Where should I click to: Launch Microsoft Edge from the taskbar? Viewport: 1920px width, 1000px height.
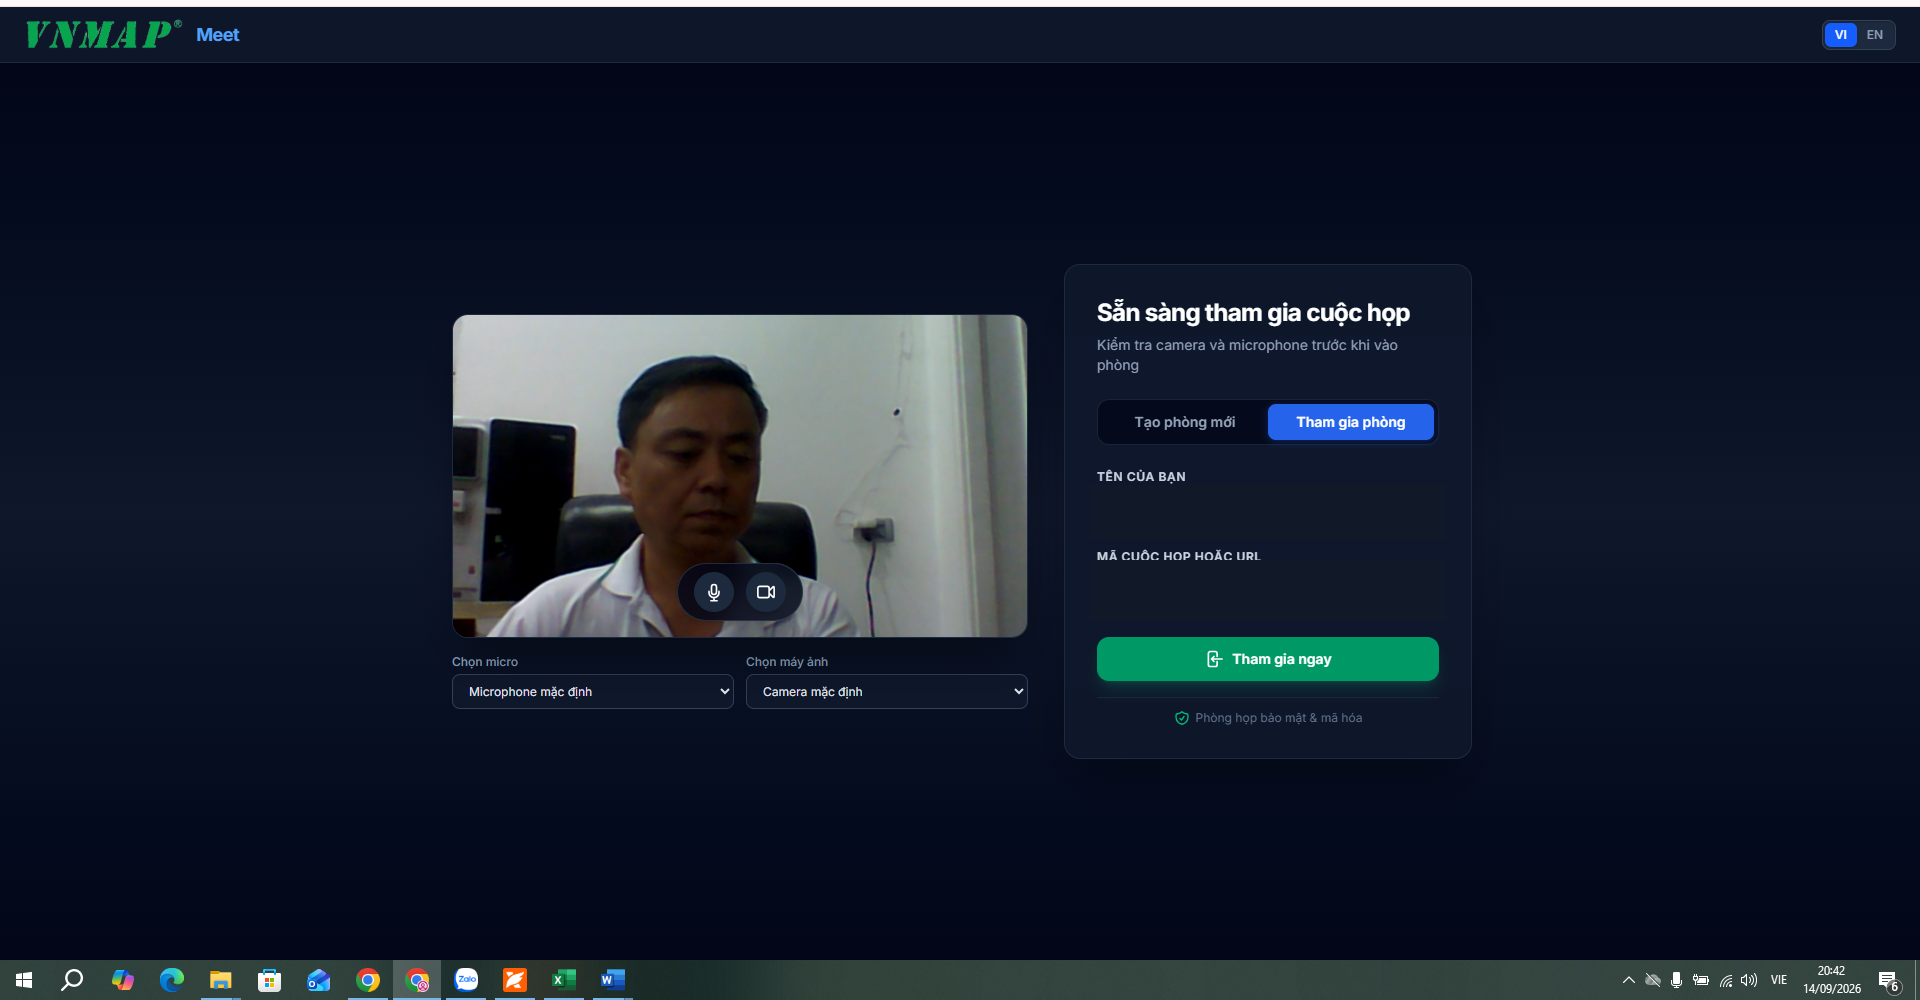click(x=171, y=980)
